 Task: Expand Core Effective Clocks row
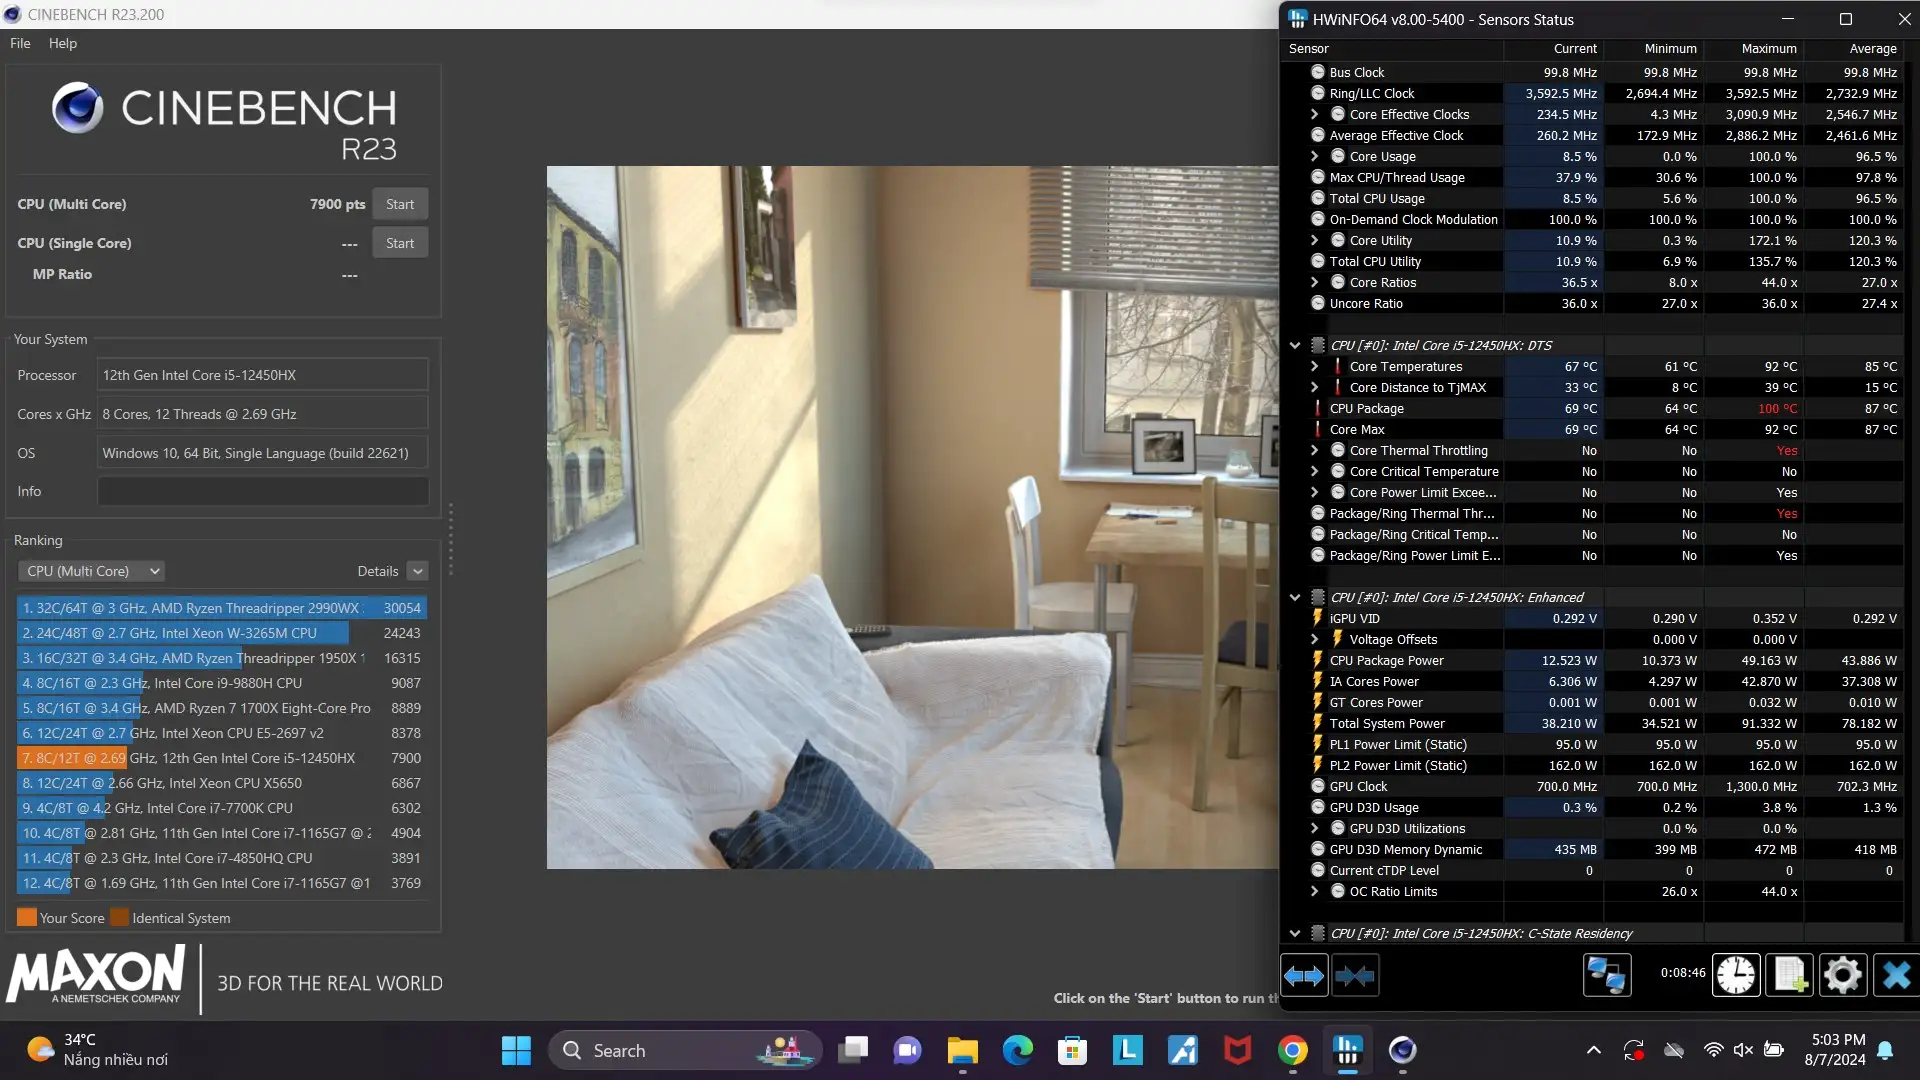1315,114
